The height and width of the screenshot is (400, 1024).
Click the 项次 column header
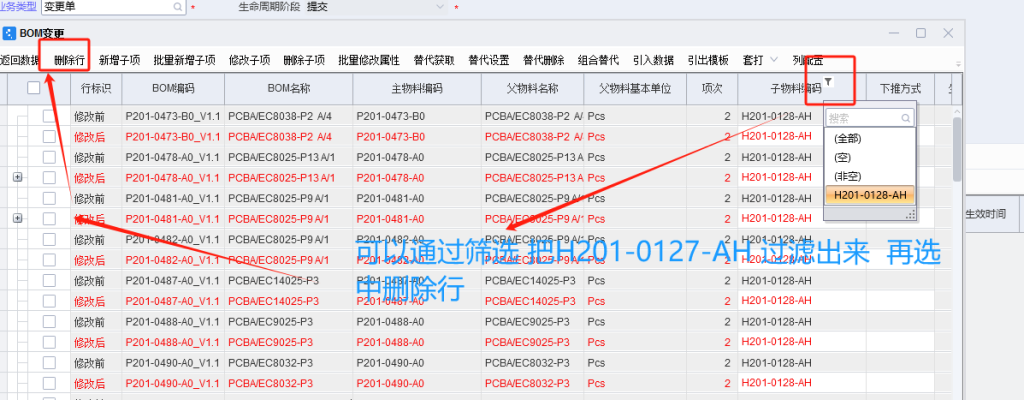pos(712,88)
